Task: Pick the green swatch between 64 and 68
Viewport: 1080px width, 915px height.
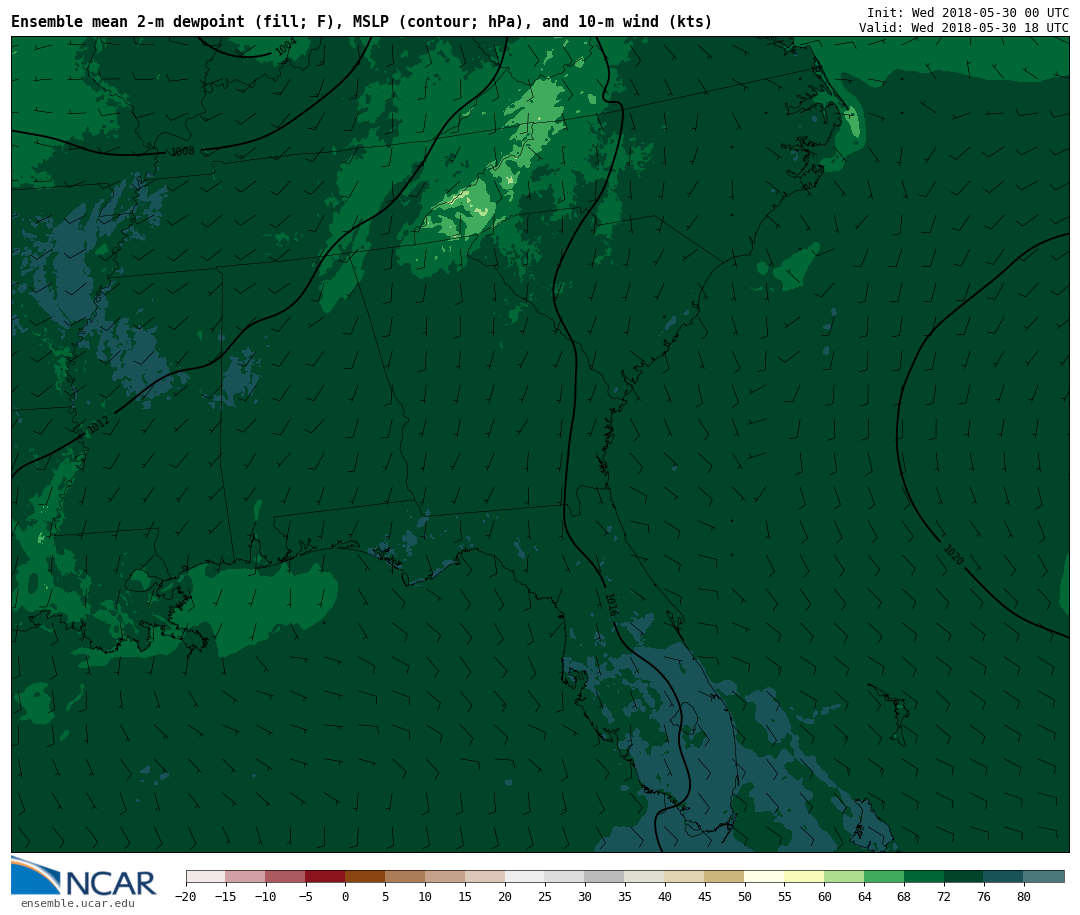Action: click(x=884, y=876)
